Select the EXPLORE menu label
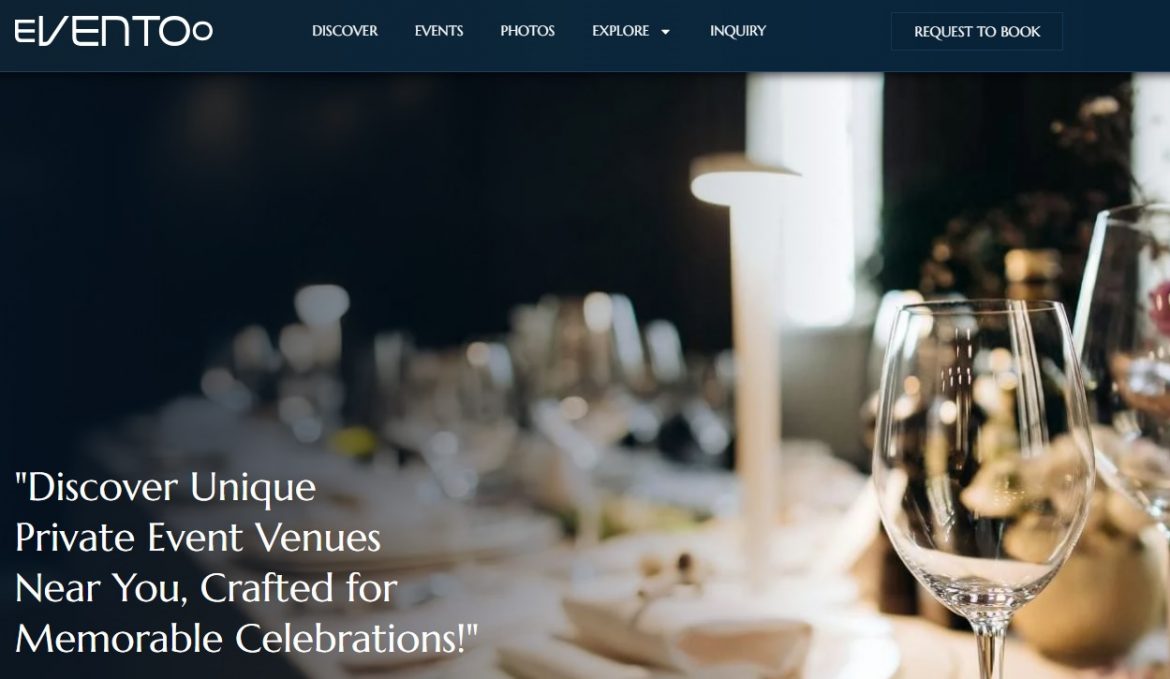Viewport: 1170px width, 679px height. pyautogui.click(x=620, y=31)
